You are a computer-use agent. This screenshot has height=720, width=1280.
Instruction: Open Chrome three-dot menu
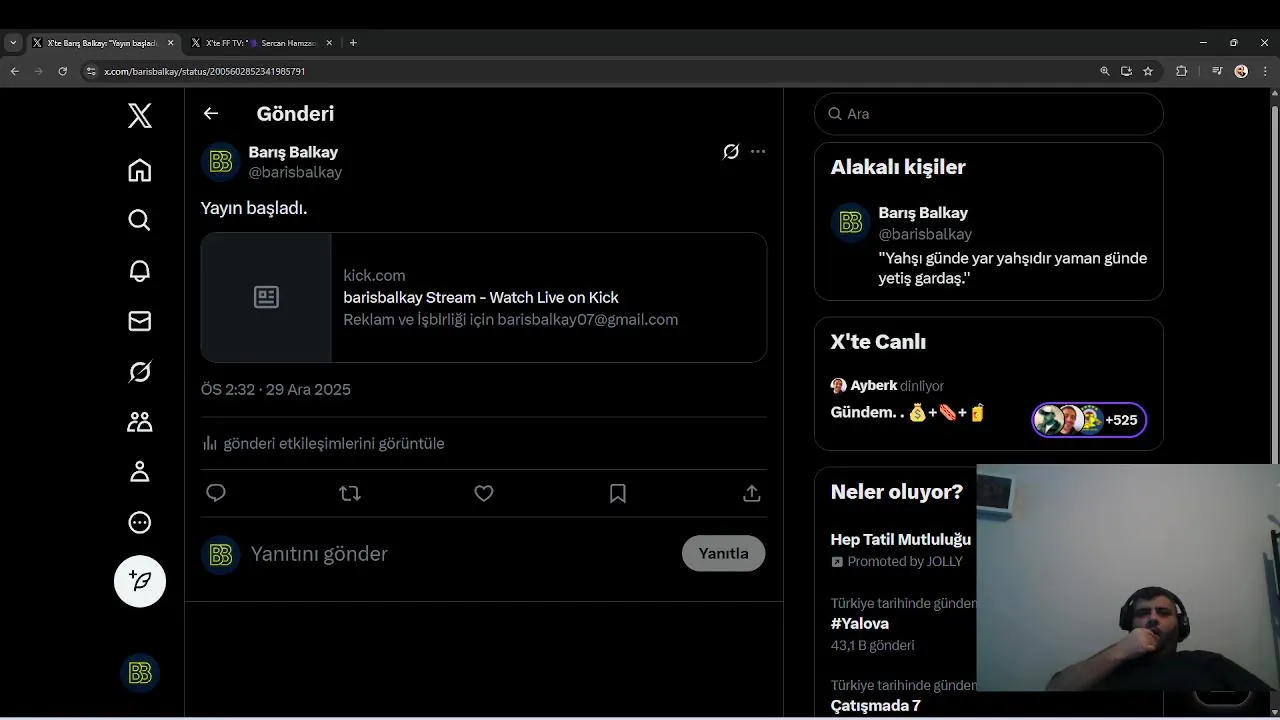pyautogui.click(x=1265, y=71)
